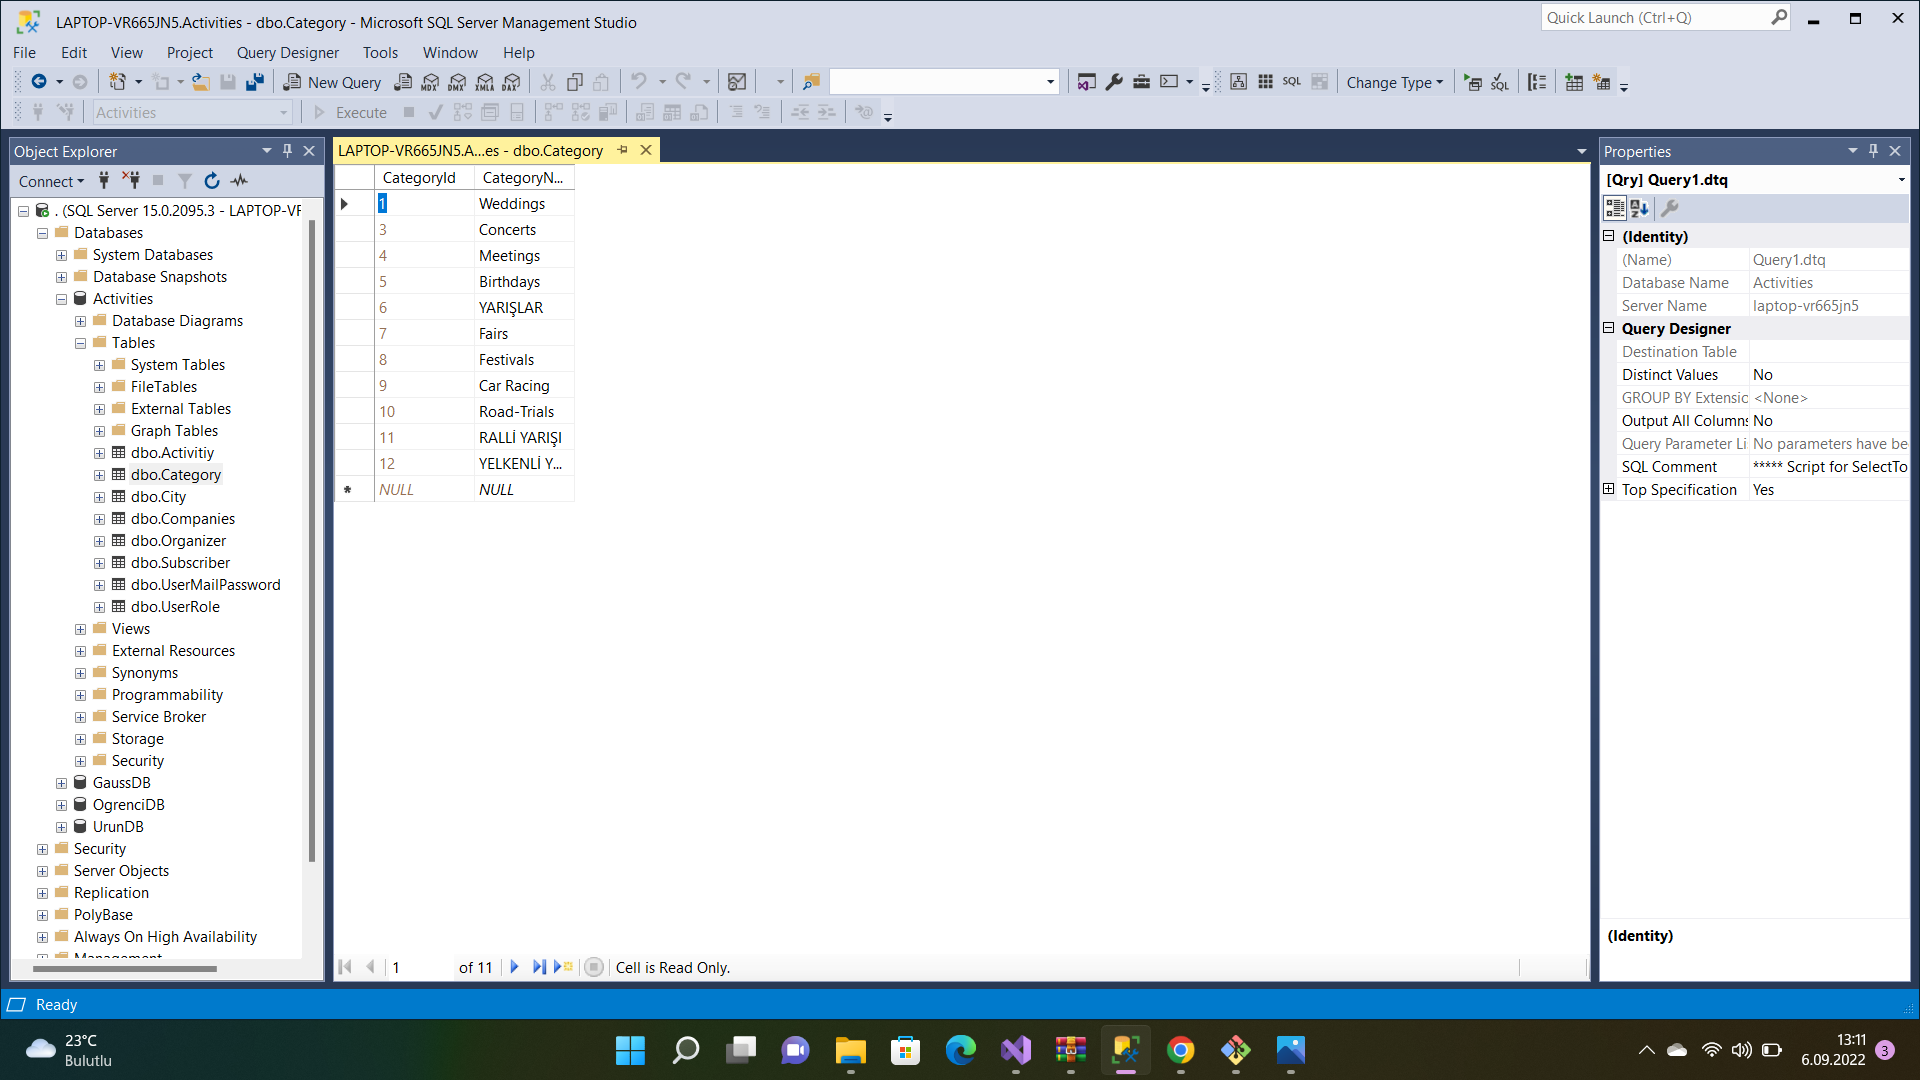Viewport: 1920px width, 1080px height.
Task: Click the Categorized view icon in Properties
Action: click(x=1615, y=208)
